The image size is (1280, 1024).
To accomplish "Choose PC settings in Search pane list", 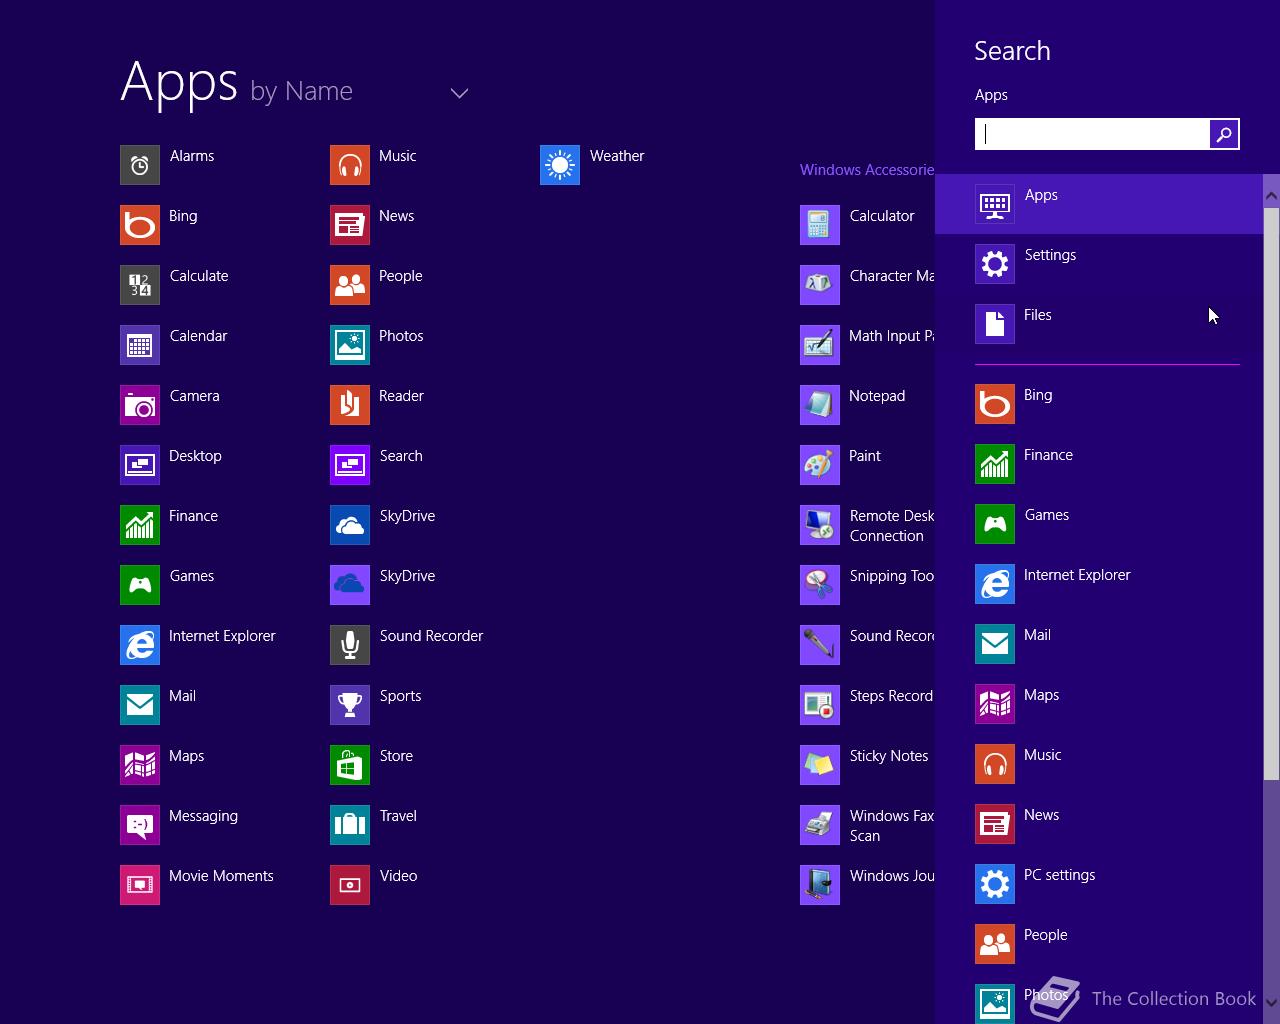I will (1099, 884).
